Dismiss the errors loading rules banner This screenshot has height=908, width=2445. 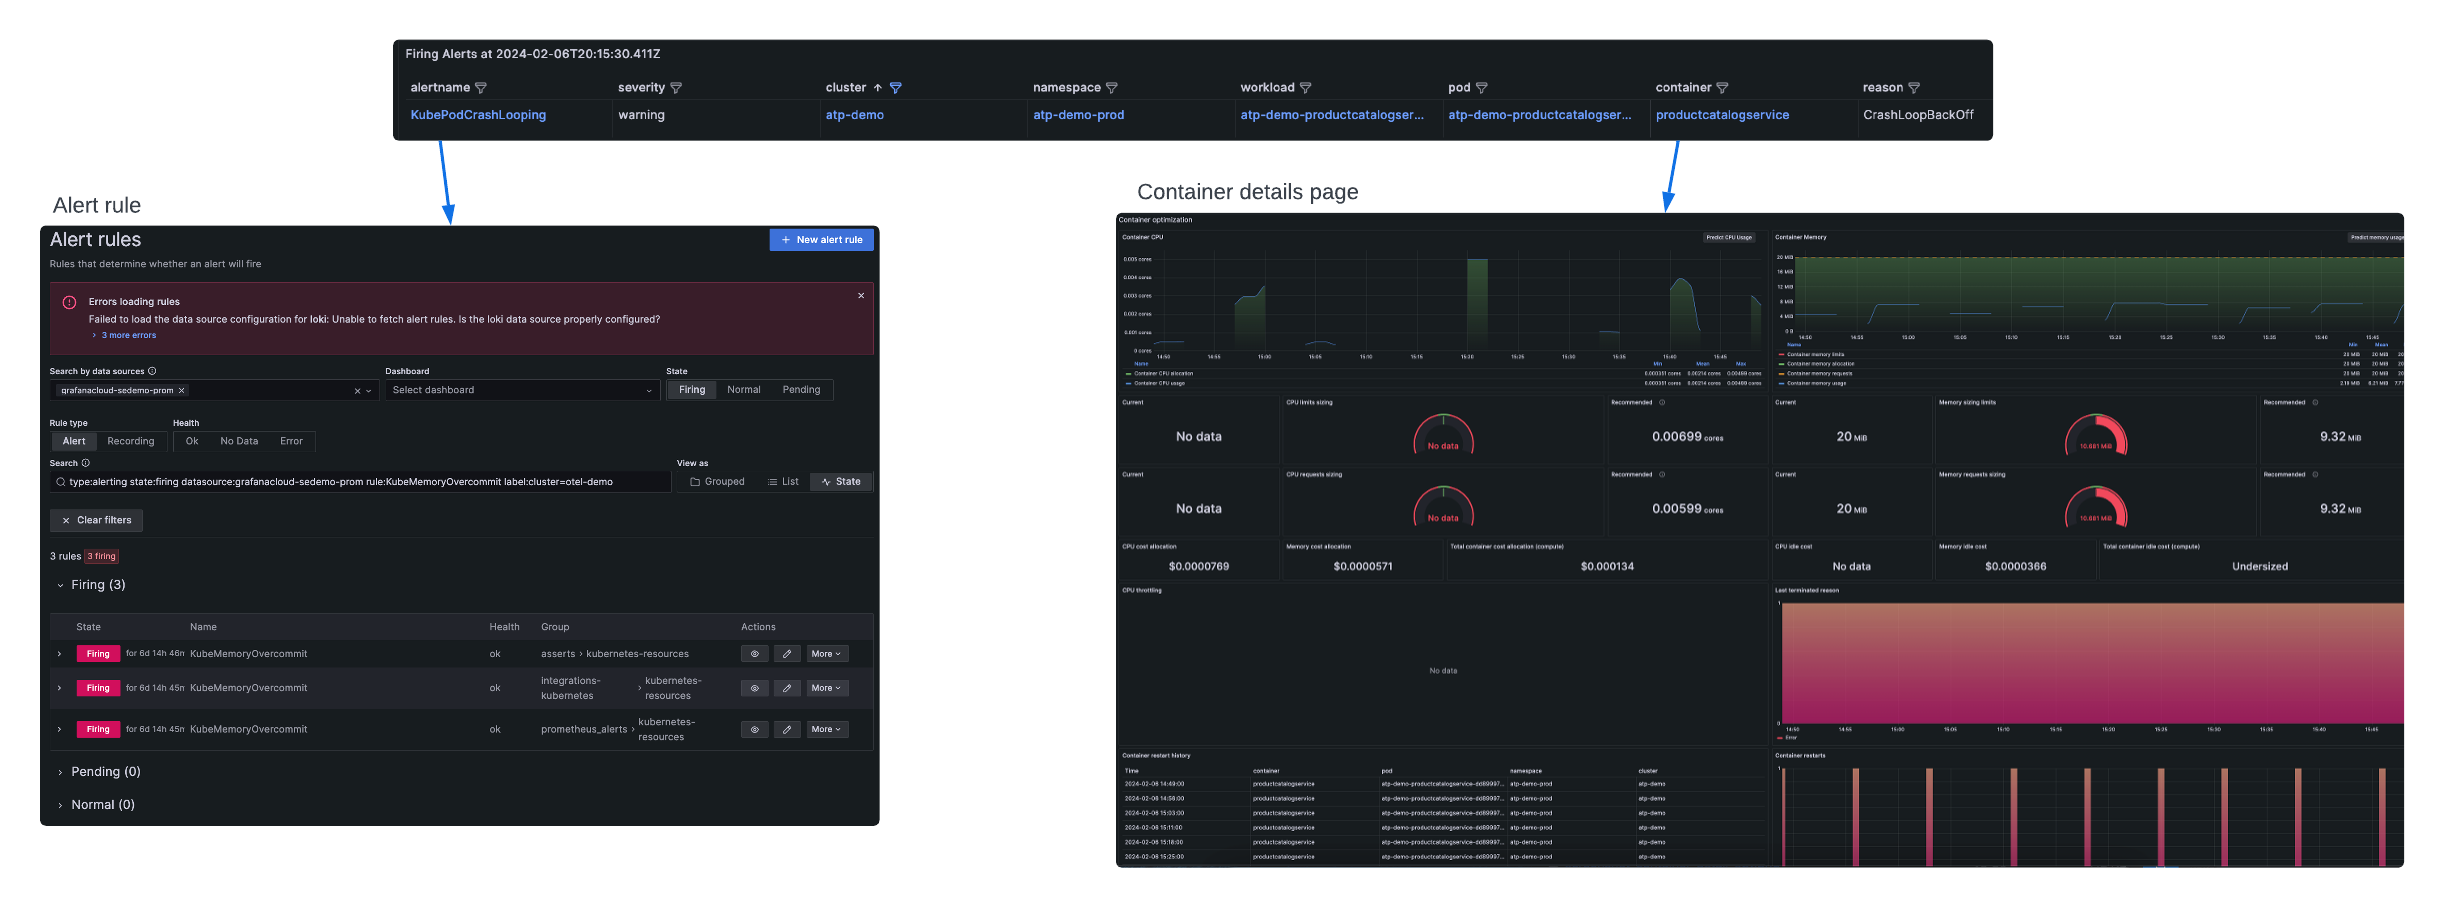tap(860, 295)
